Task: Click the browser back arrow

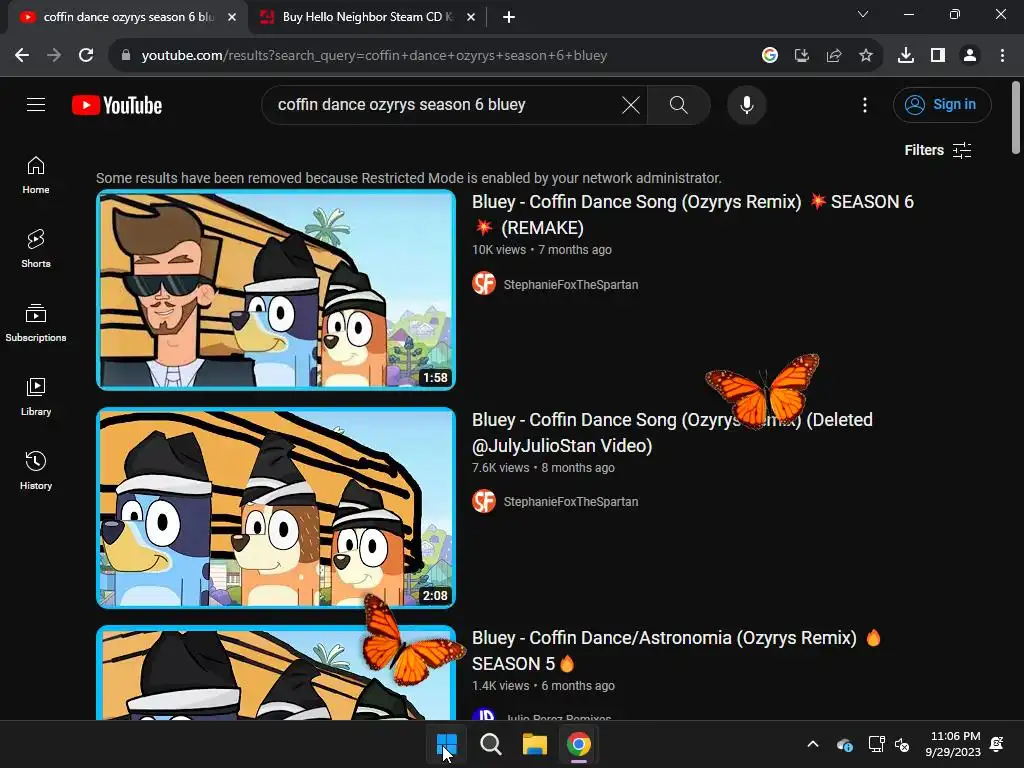Action: tap(22, 56)
